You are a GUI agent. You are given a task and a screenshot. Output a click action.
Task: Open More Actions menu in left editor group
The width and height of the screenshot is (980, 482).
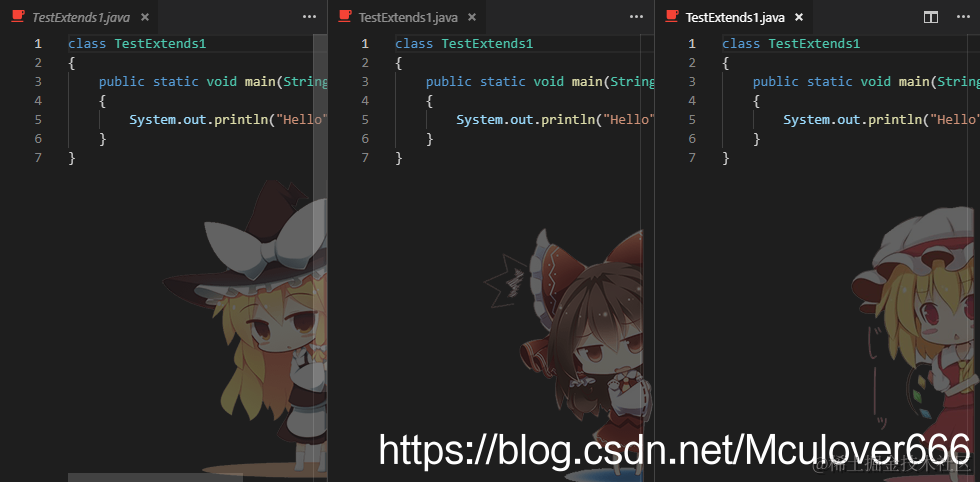[309, 17]
